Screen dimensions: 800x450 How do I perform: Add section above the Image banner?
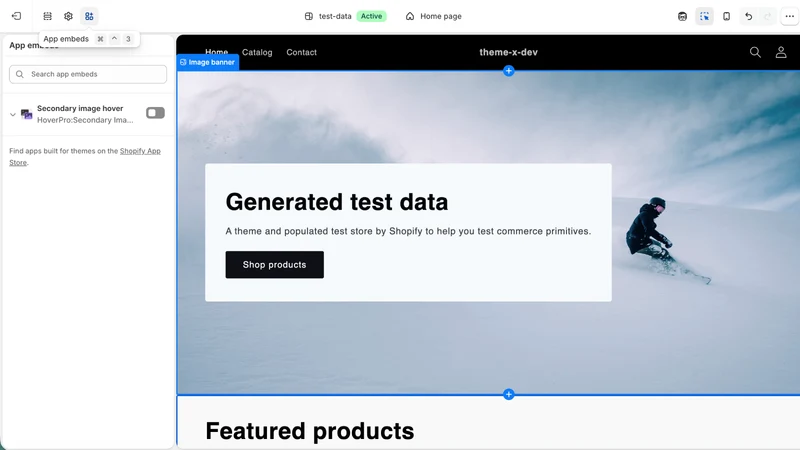point(509,71)
